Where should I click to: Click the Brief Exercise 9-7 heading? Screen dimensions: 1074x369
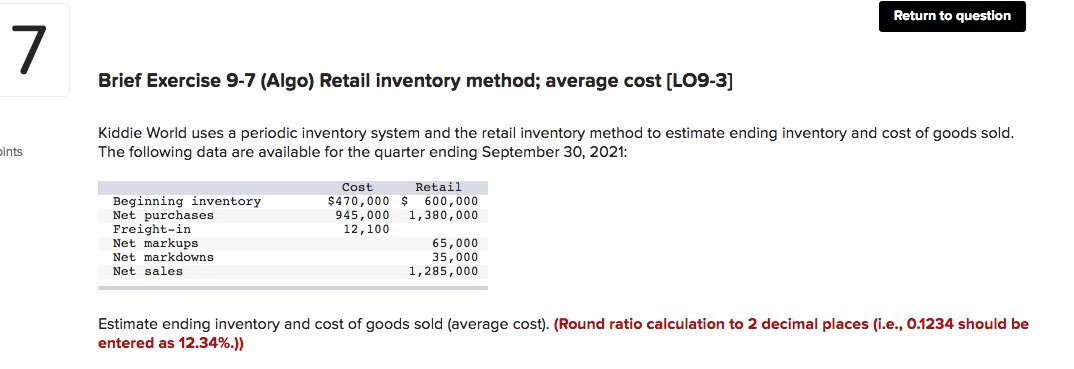(415, 81)
